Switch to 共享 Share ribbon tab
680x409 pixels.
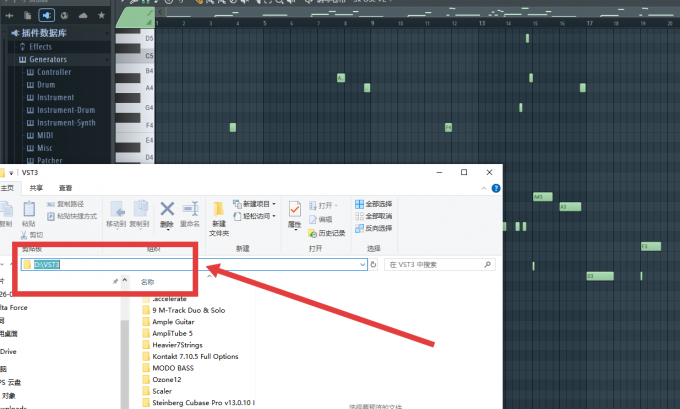coord(36,188)
